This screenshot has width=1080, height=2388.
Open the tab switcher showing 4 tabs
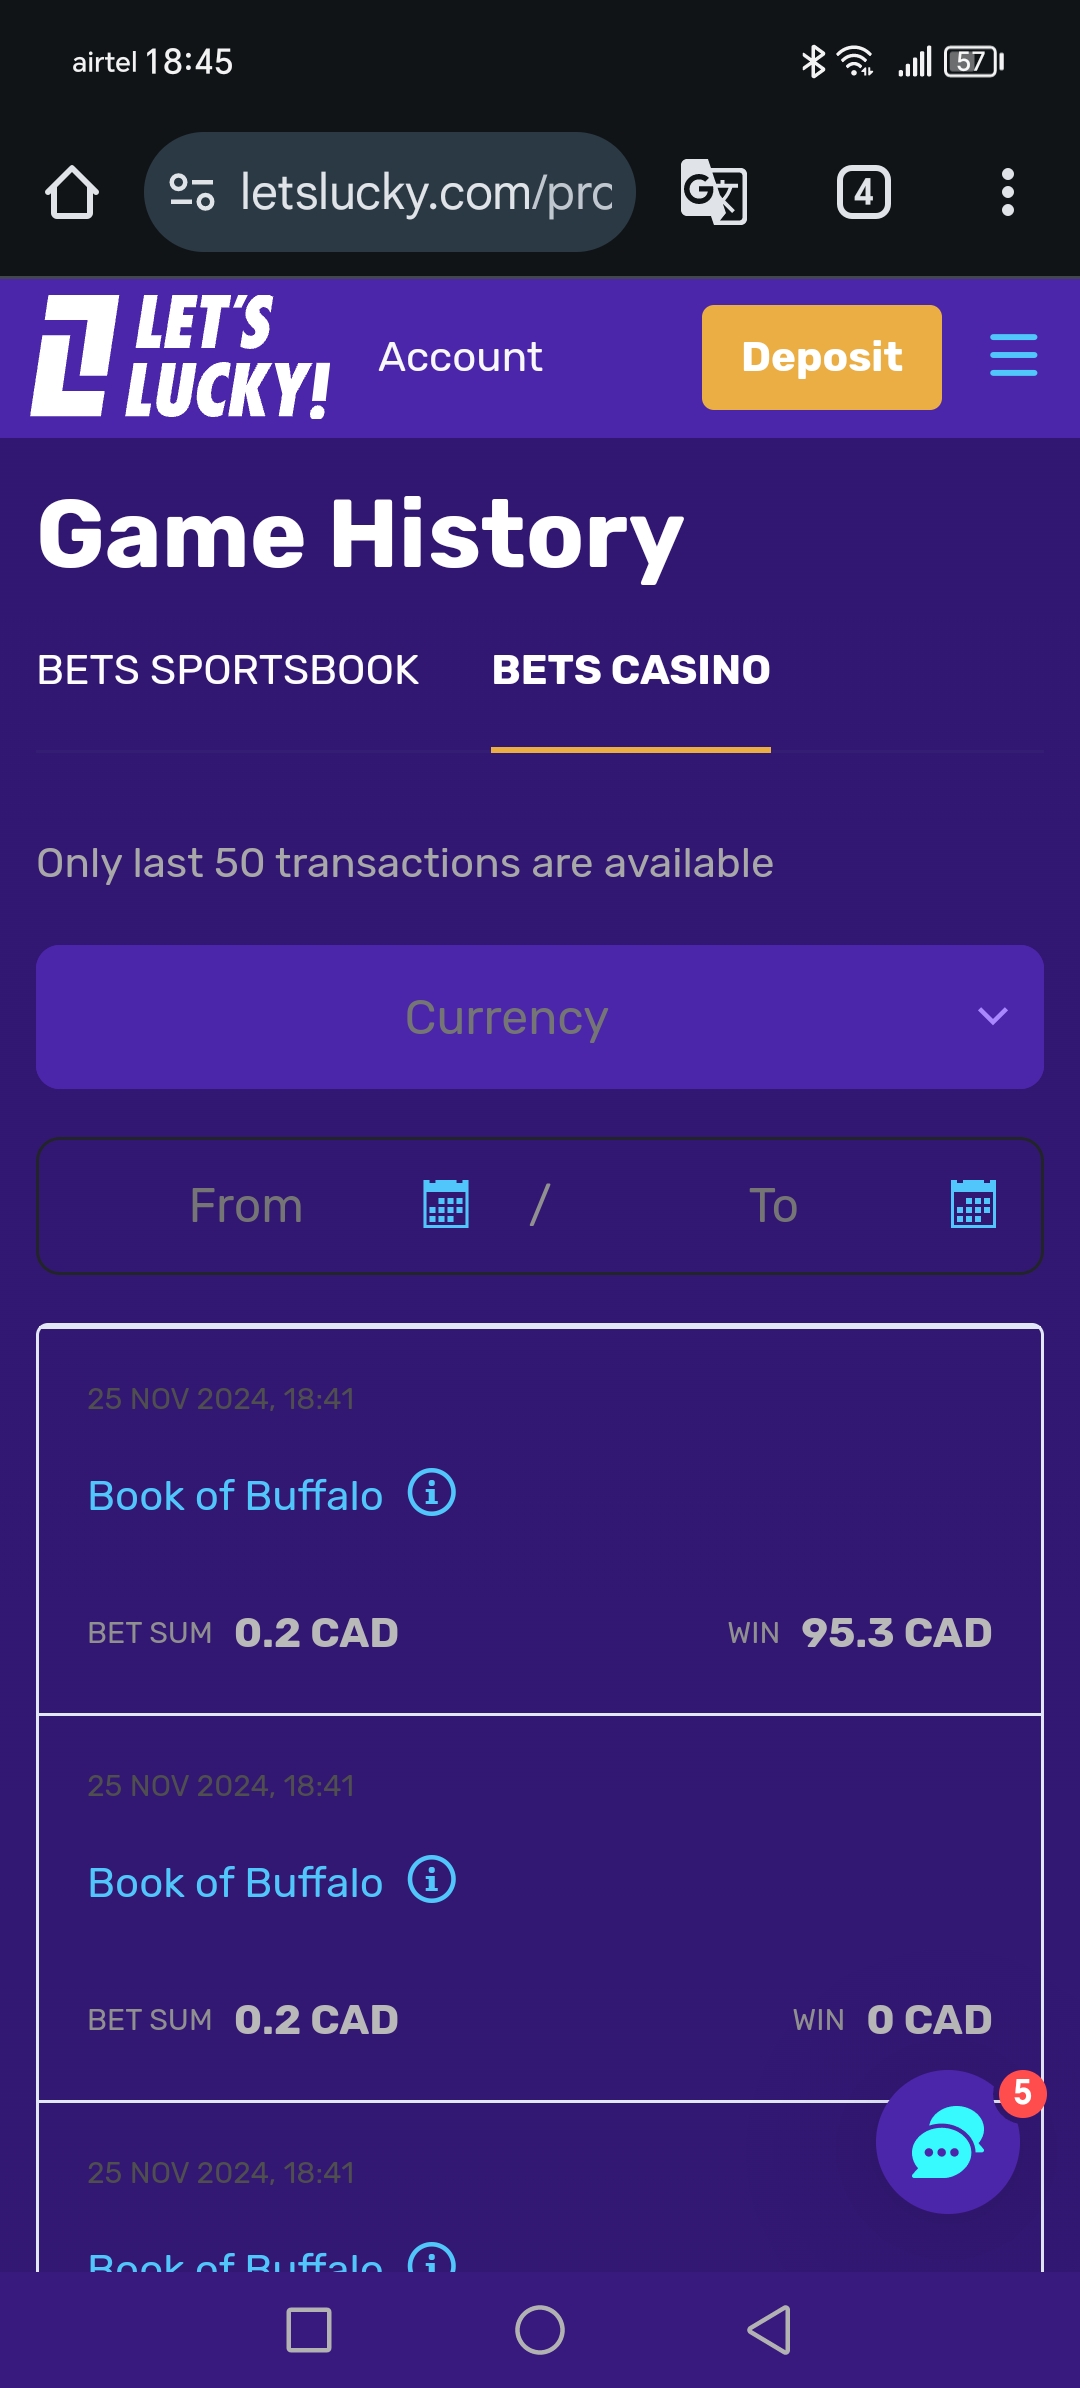coord(864,192)
